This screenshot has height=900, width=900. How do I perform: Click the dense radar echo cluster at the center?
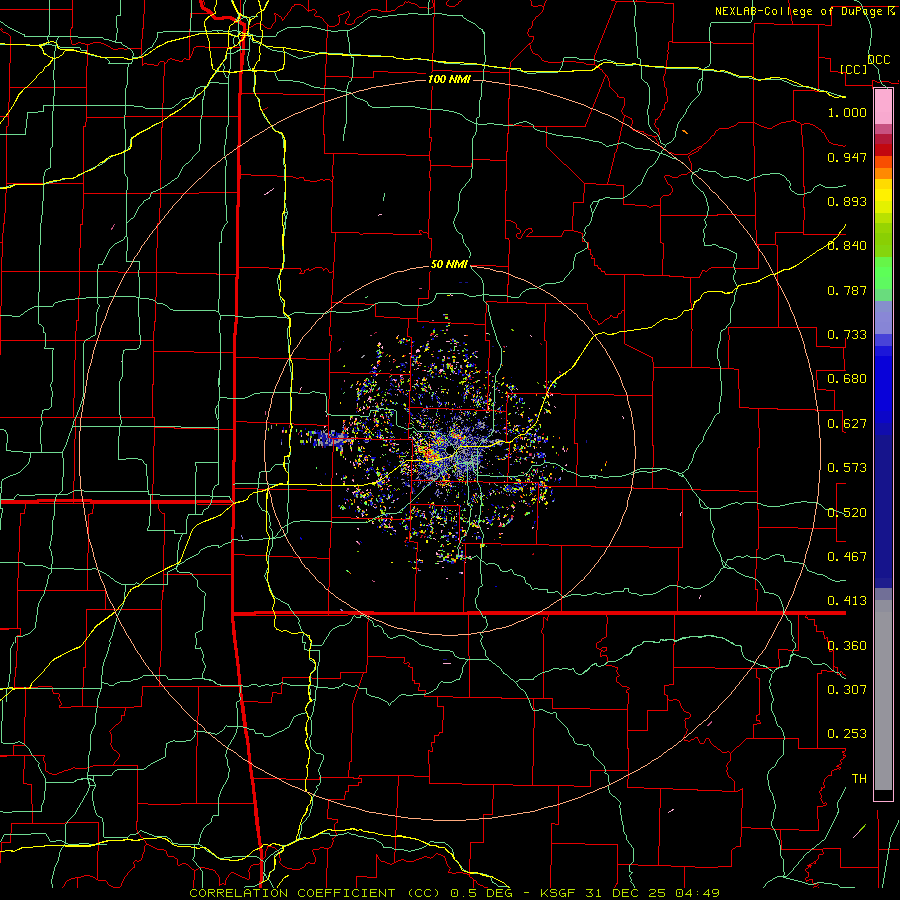click(451, 453)
